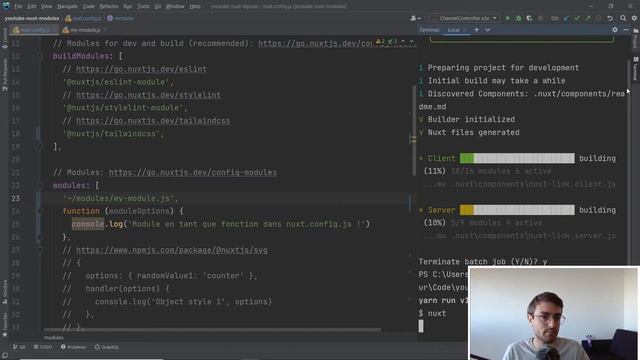
Task: Open npmjs.com @nuxtjs/svg package link
Action: click(172, 250)
